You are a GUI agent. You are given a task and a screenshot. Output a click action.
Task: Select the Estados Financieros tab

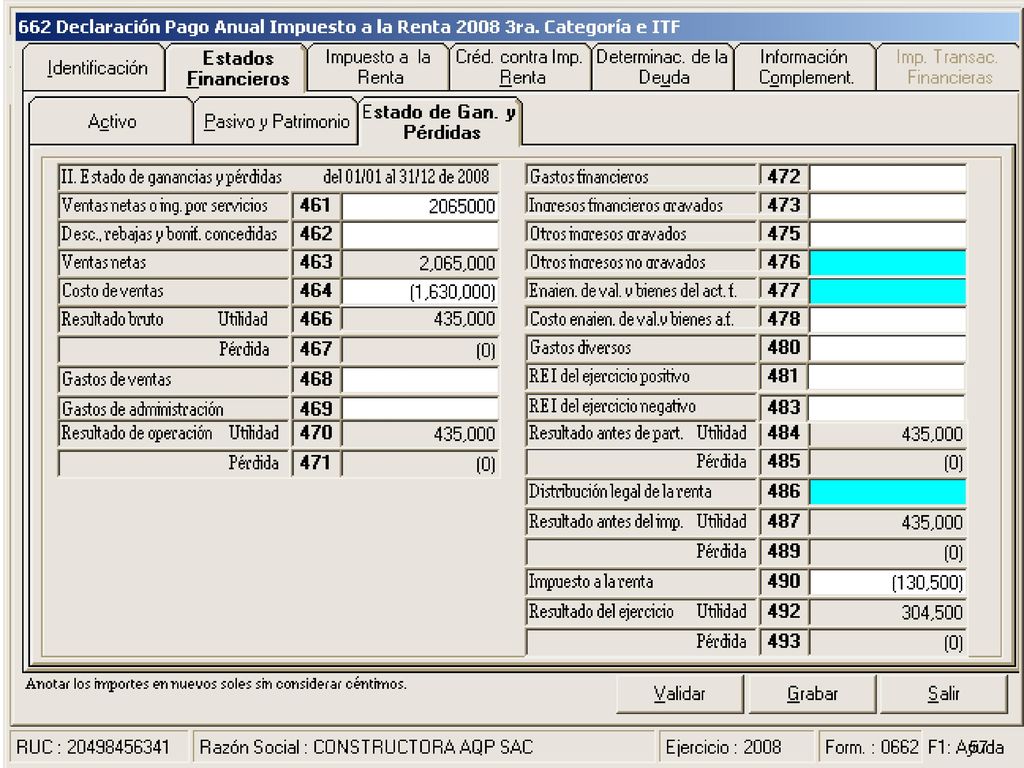coord(237,68)
